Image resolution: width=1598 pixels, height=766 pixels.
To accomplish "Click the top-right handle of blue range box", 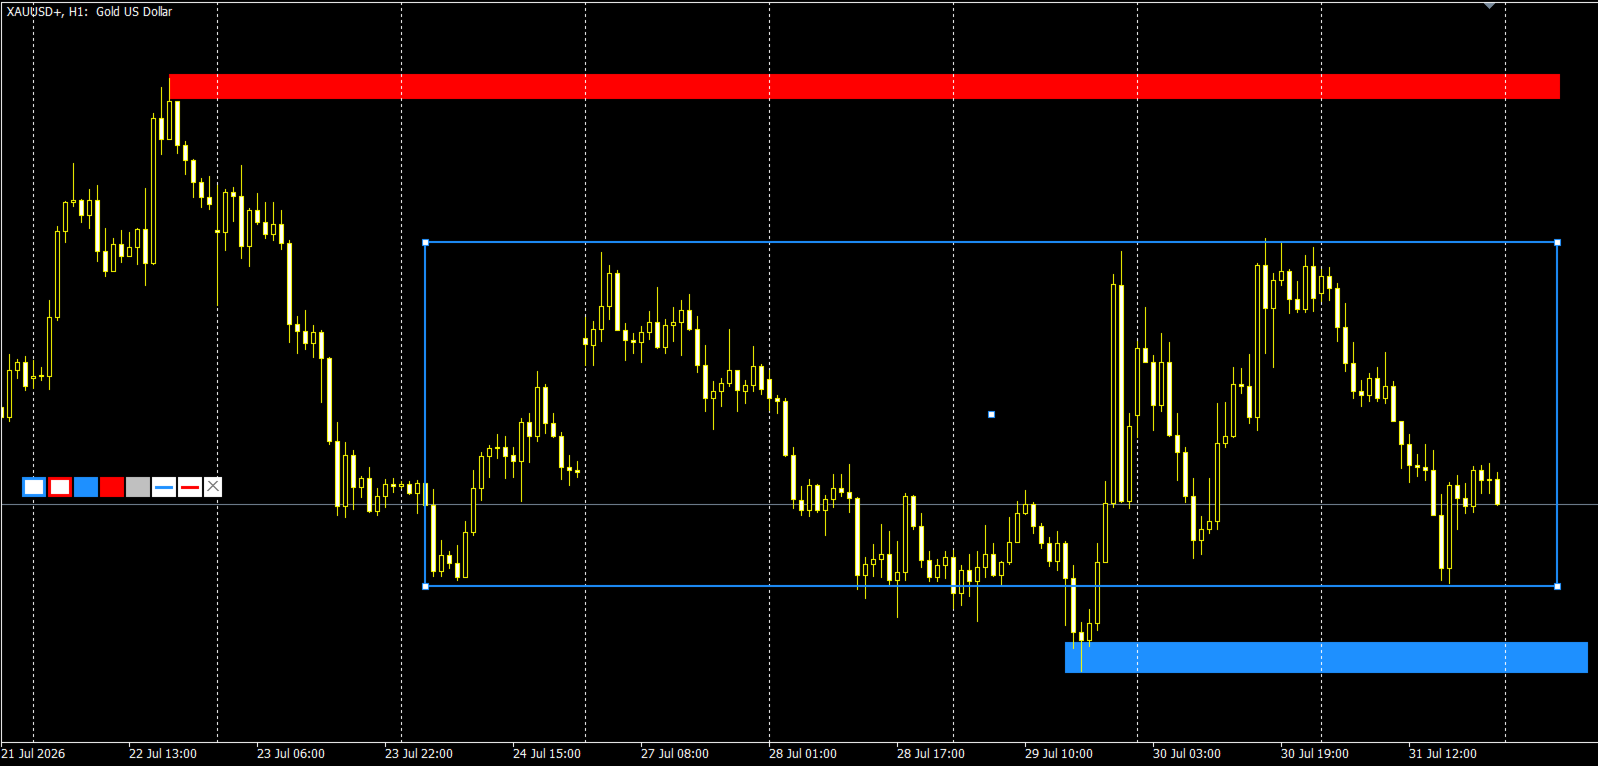I will click(x=1557, y=242).
